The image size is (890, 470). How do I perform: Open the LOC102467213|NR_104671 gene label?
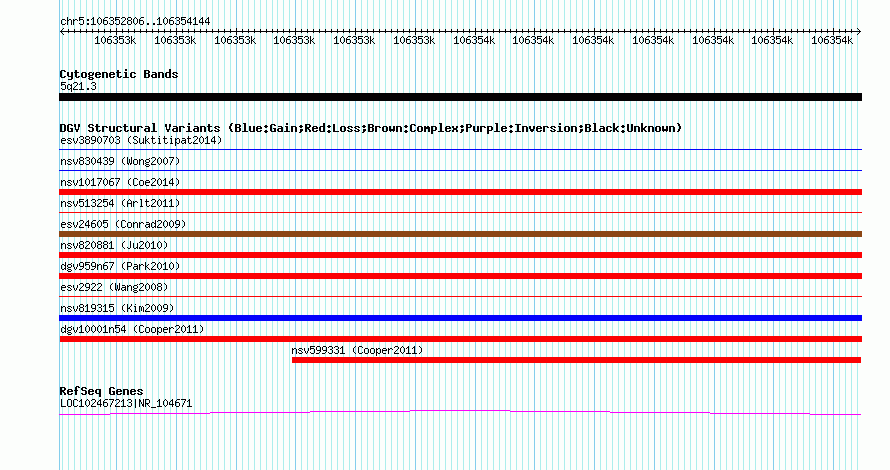click(x=126, y=404)
